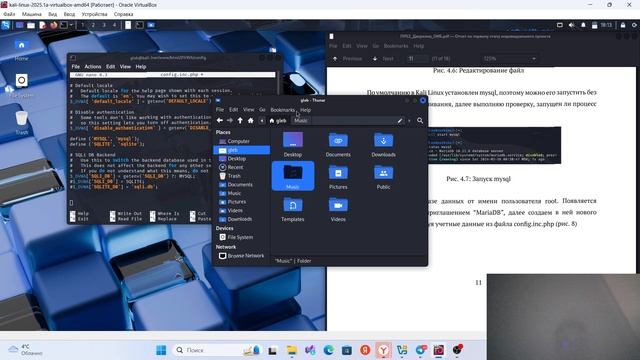
Task: Select gleb in Thunar sidebar
Action: (x=242, y=150)
